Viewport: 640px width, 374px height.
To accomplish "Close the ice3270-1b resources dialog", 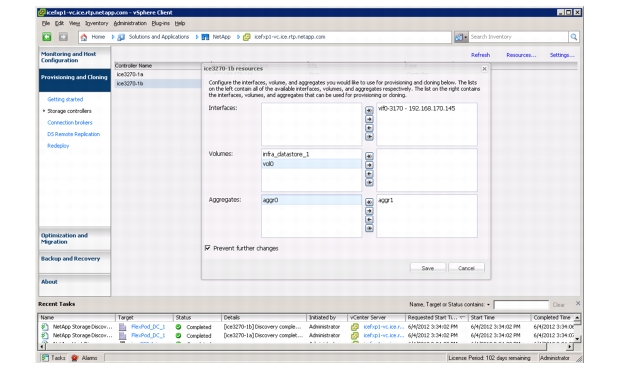I will (484, 69).
